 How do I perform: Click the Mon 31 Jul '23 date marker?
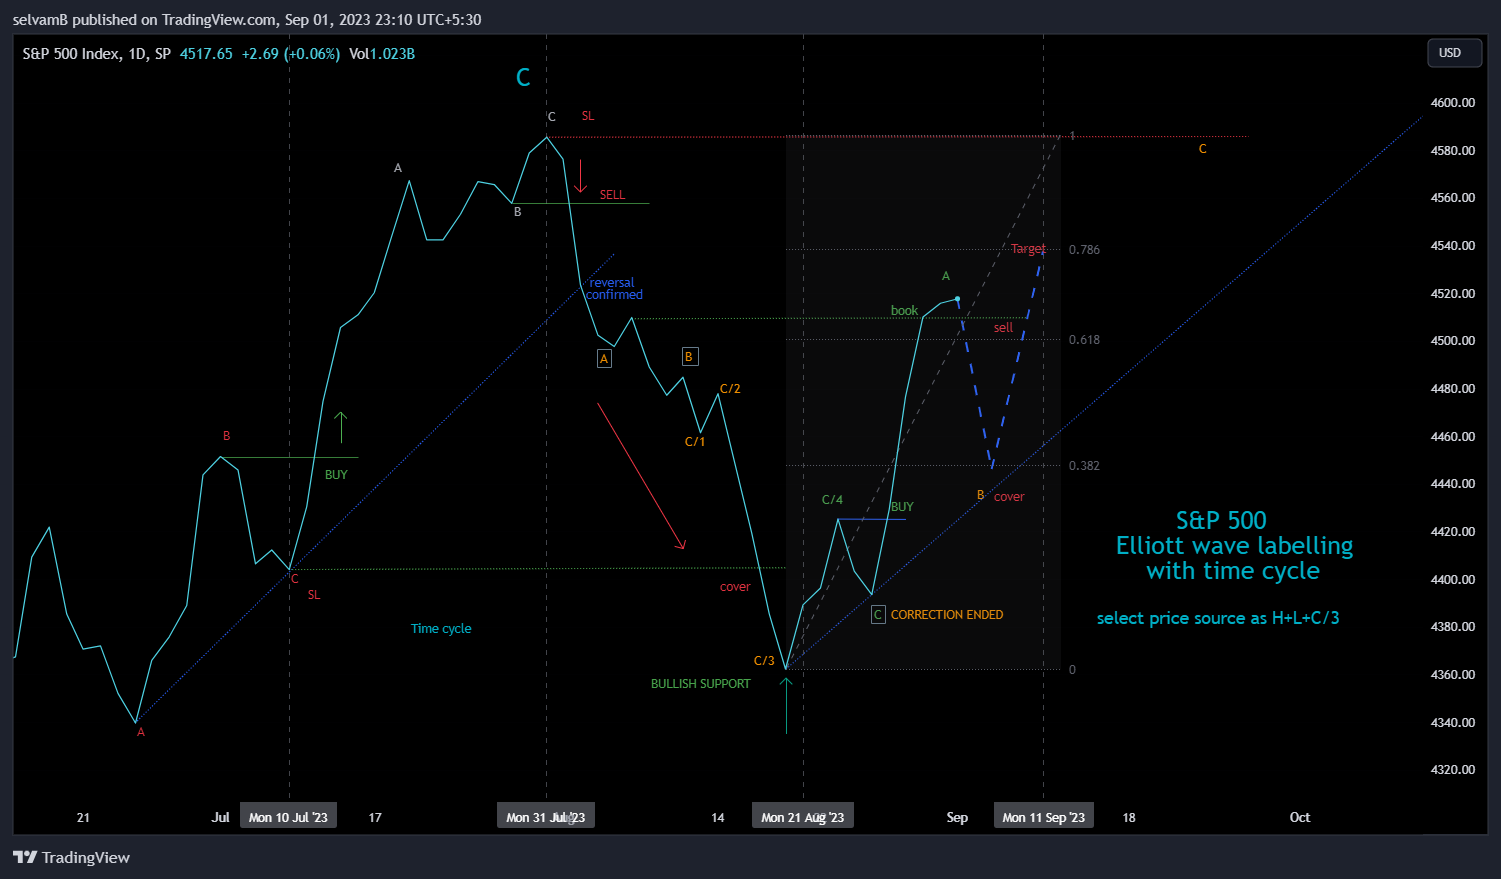pyautogui.click(x=546, y=817)
